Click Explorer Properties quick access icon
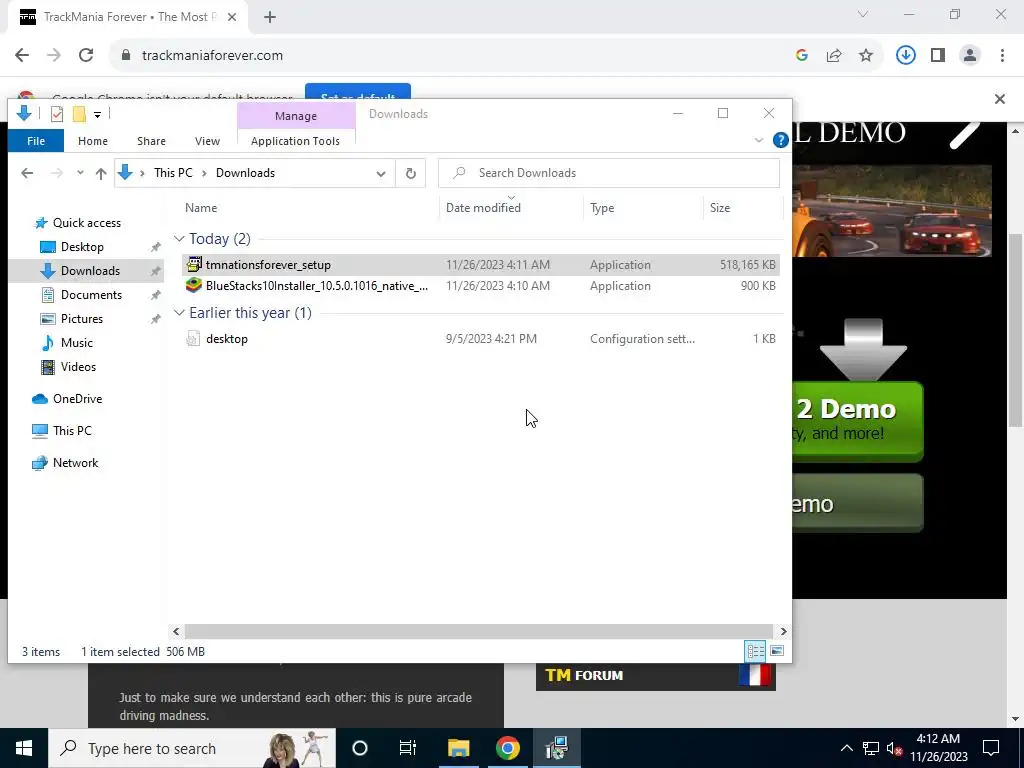The image size is (1024, 768). pyautogui.click(x=57, y=114)
